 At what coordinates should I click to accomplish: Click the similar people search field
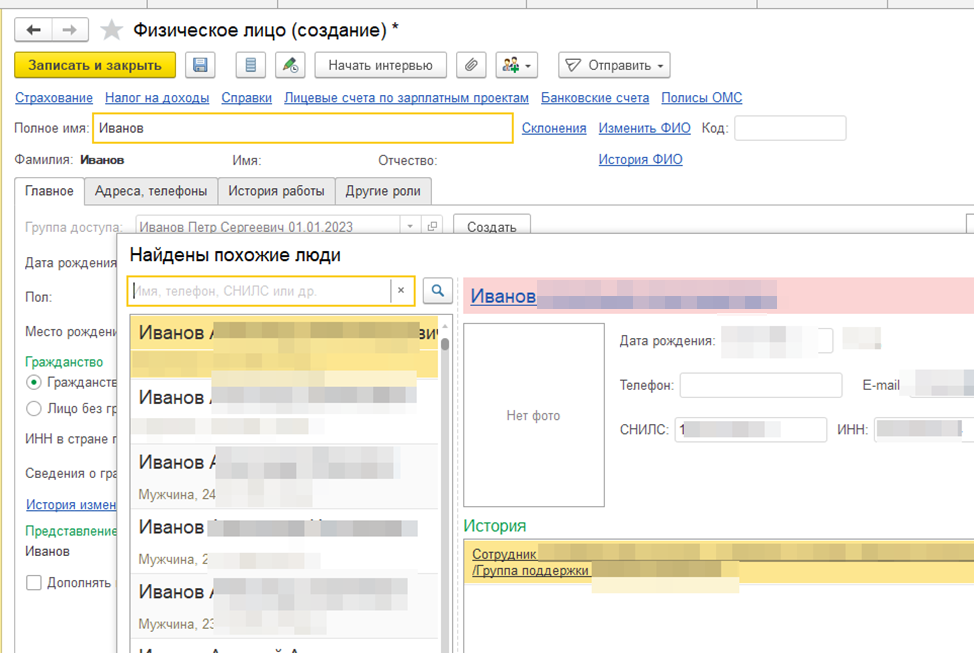260,291
